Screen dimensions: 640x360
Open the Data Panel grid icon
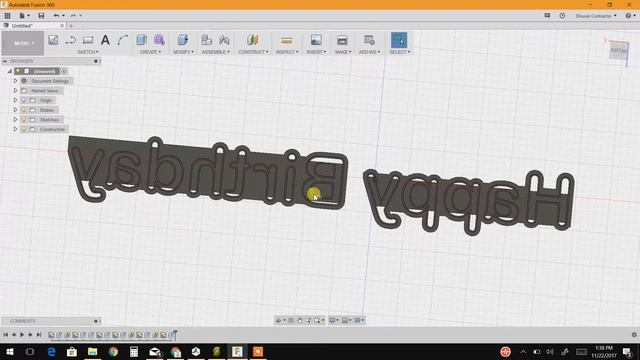[7, 16]
